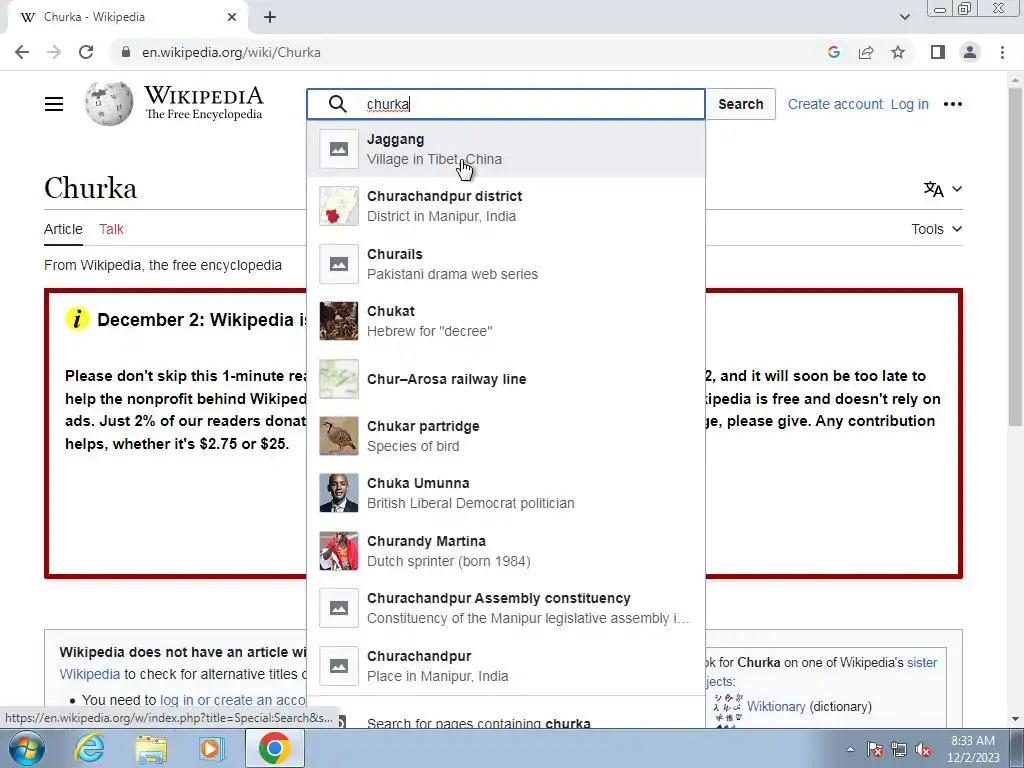Go back with browser back arrow
Image resolution: width=1024 pixels, height=768 pixels.
(22, 52)
